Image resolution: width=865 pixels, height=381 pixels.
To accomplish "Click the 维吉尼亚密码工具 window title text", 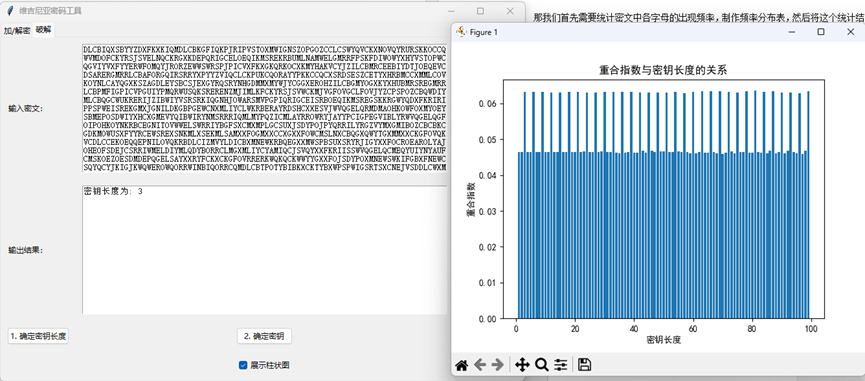I will pos(50,10).
